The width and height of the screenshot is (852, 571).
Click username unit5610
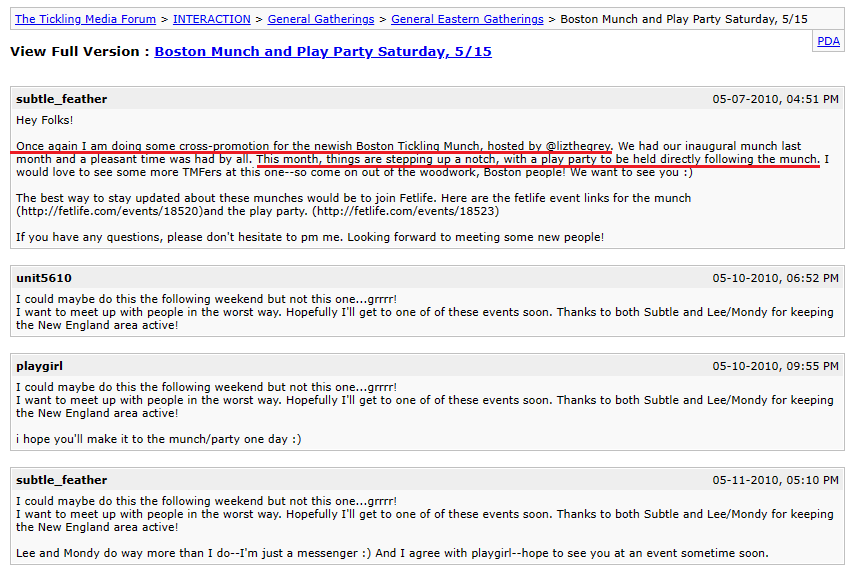[x=43, y=278]
